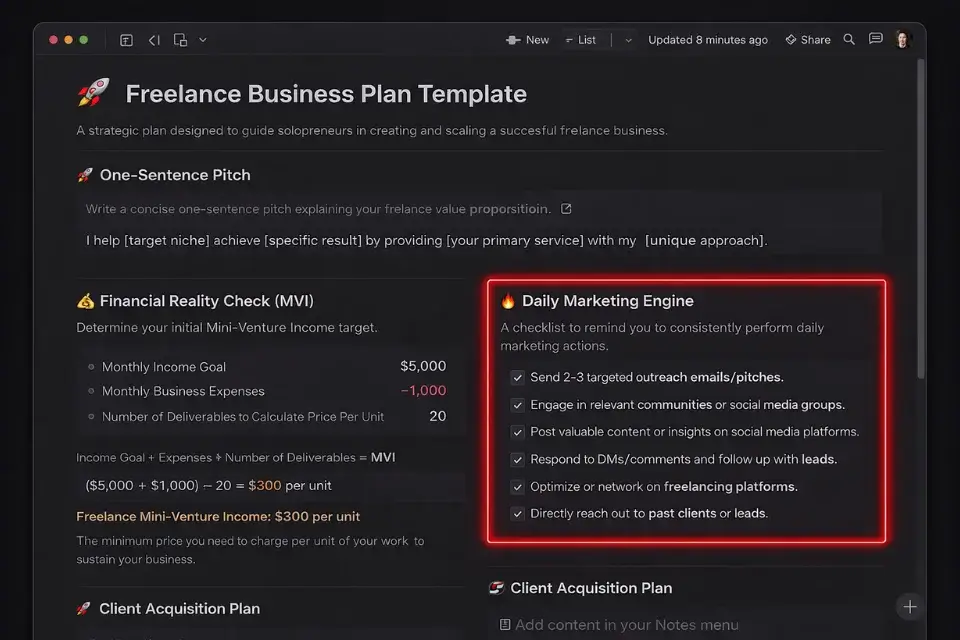The height and width of the screenshot is (640, 960).
Task: Open the List view dropdown
Action: click(580, 39)
